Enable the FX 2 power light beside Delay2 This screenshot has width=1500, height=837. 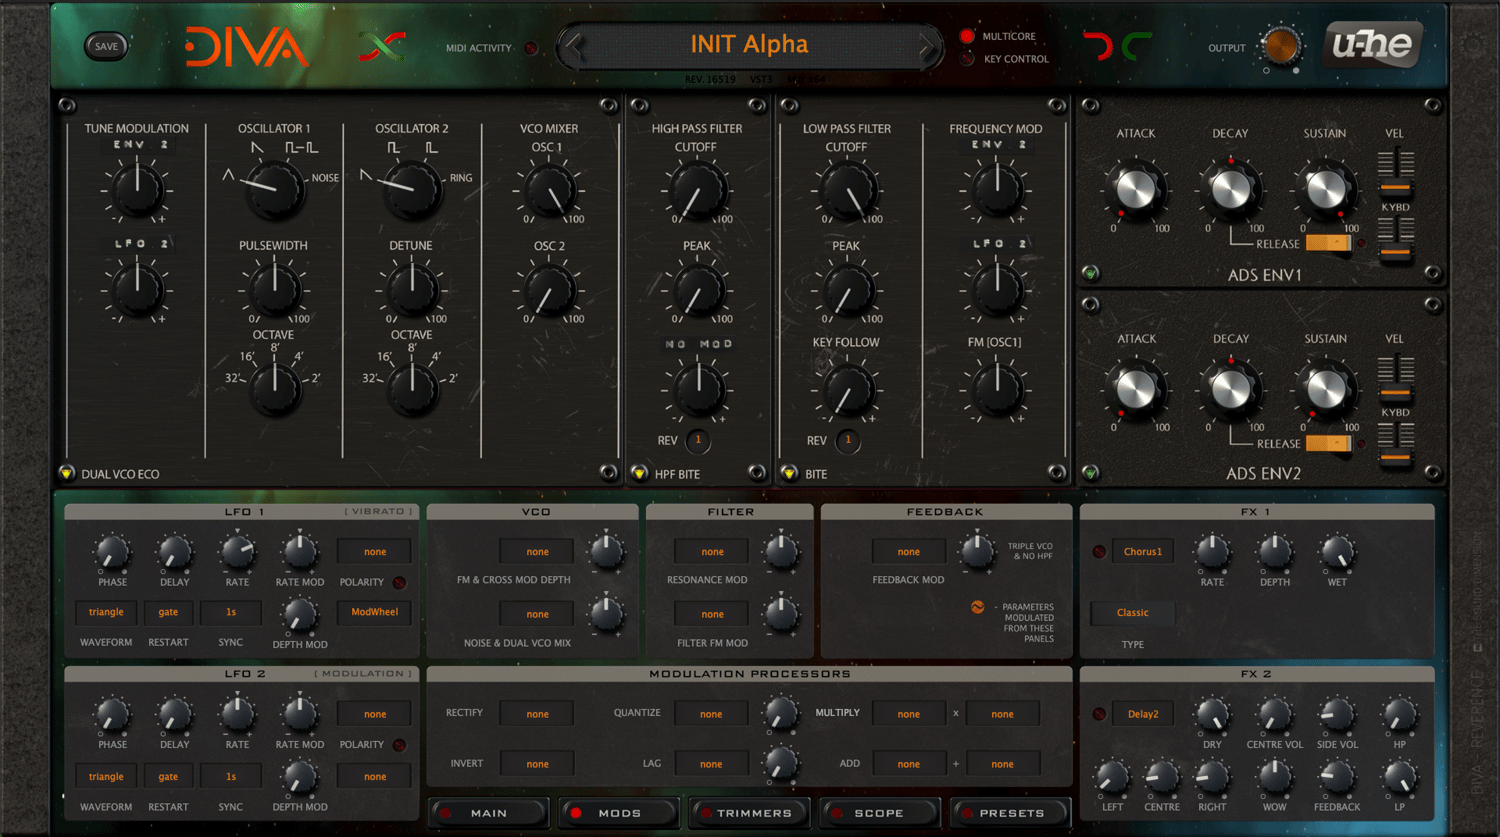(x=1099, y=714)
